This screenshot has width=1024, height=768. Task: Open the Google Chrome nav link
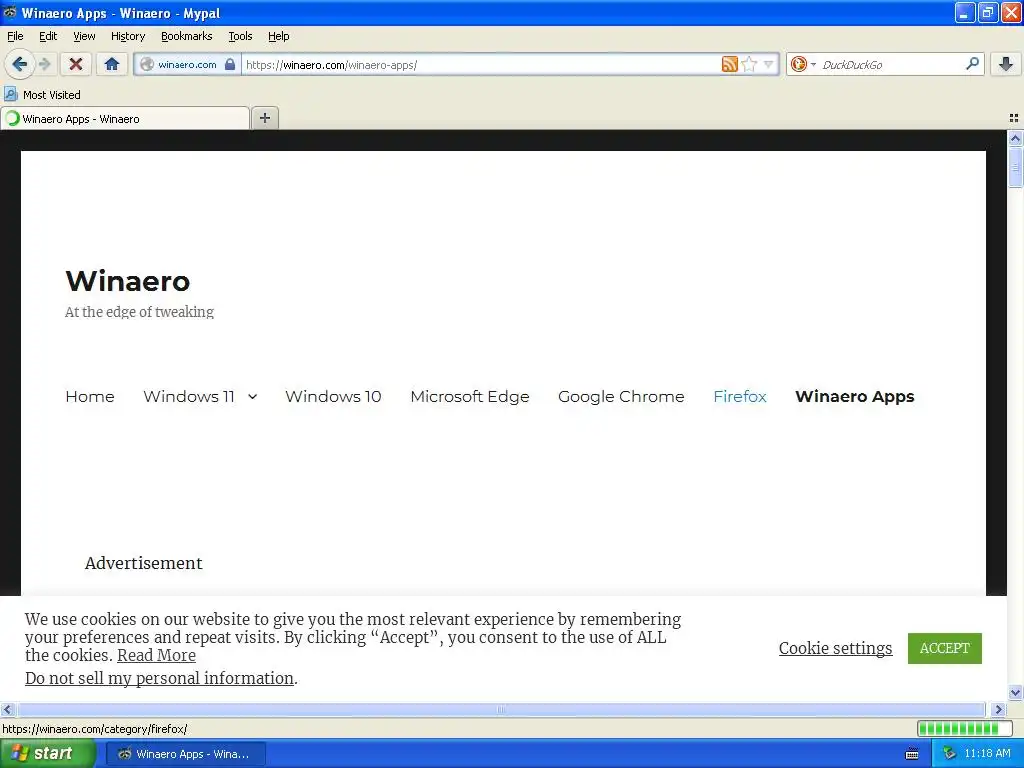pyautogui.click(x=621, y=396)
